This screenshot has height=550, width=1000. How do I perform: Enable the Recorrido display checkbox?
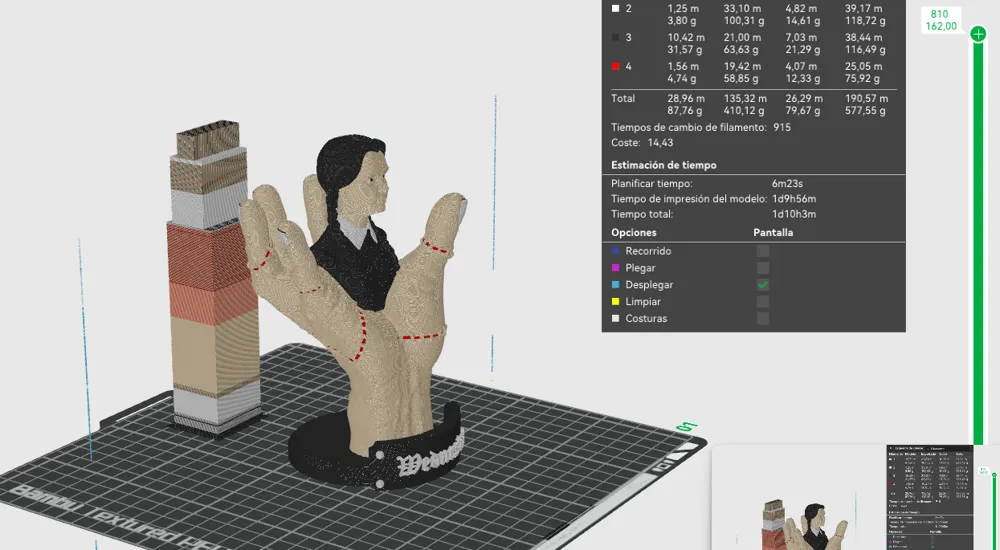pos(763,251)
